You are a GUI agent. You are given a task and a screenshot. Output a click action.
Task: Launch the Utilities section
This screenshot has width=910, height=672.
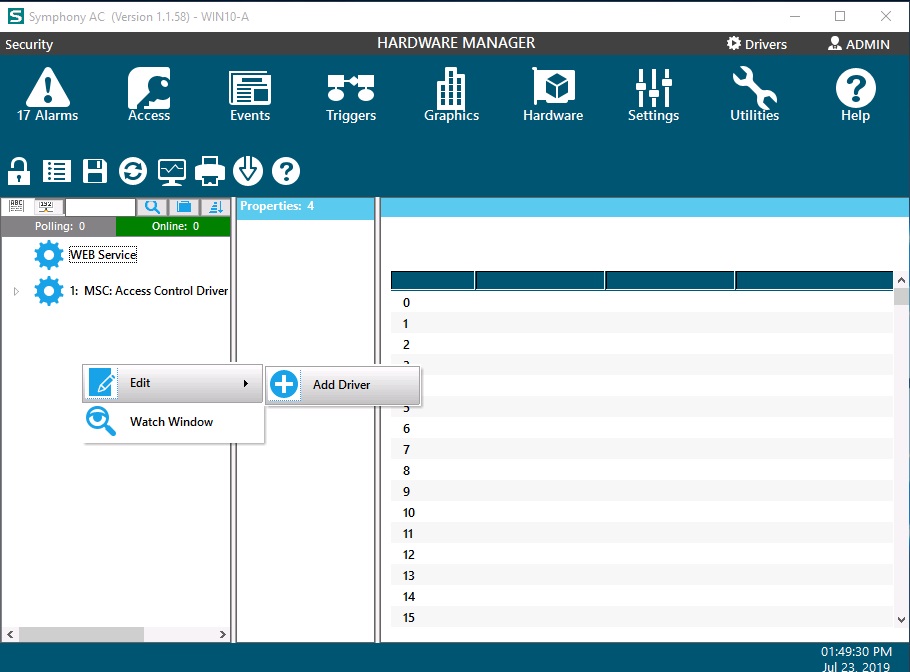pos(754,94)
